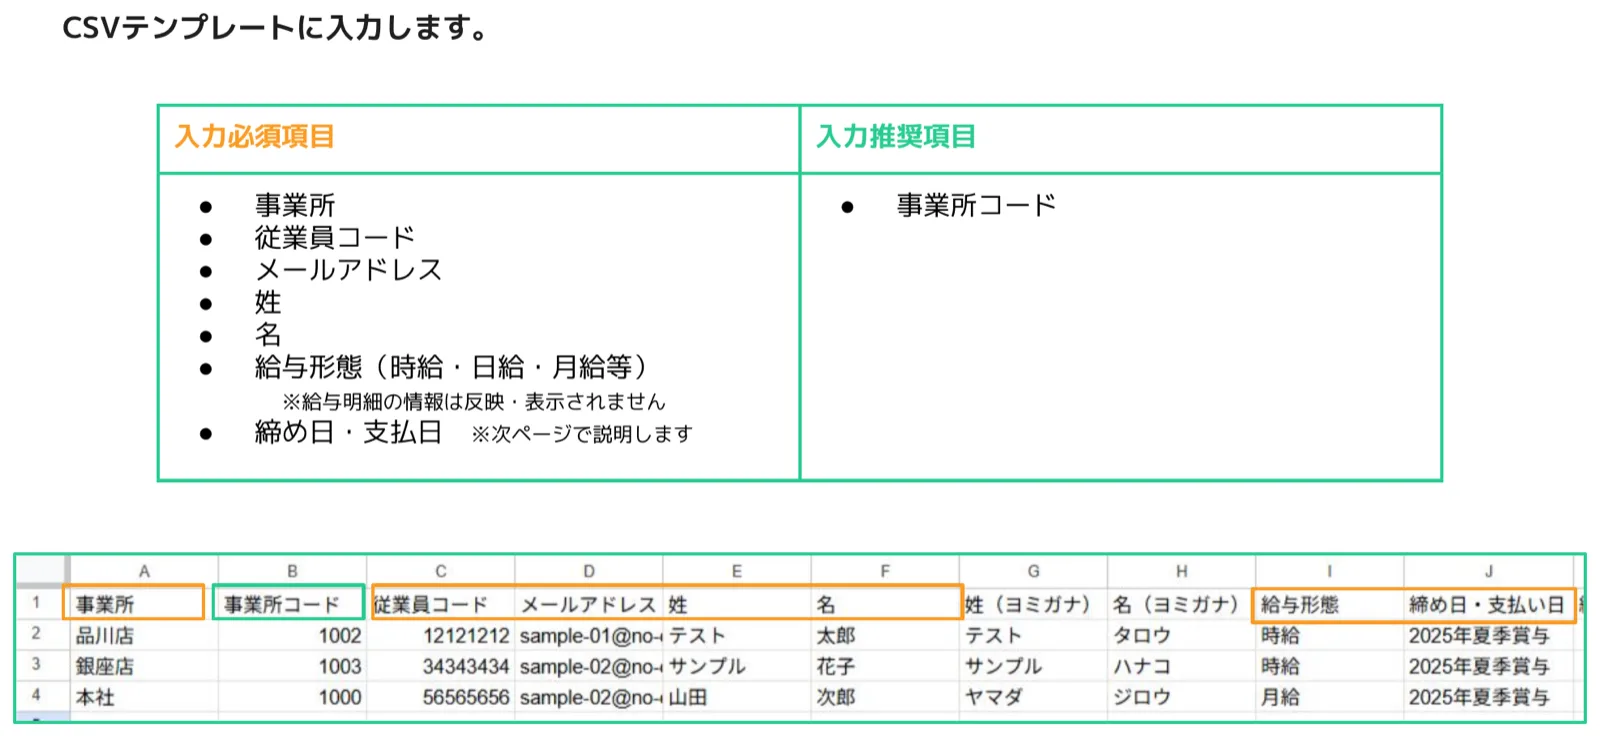Click header cell 名(ヨミガナ)

[1181, 604]
